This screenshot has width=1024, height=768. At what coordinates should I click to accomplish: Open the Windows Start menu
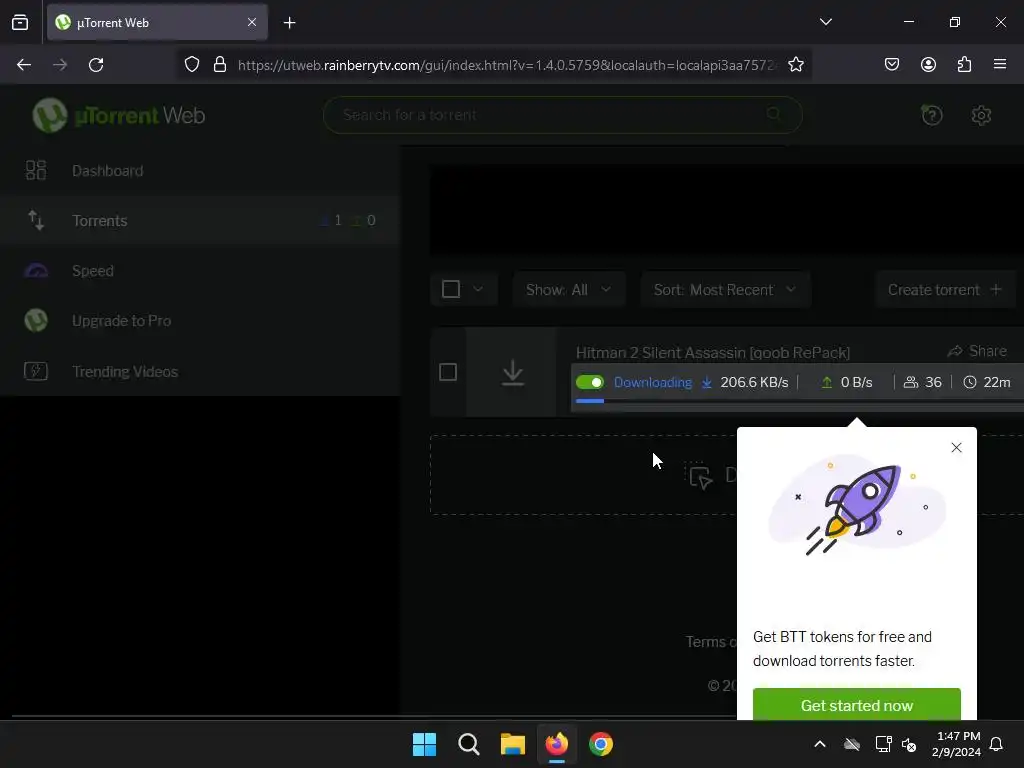(x=424, y=744)
